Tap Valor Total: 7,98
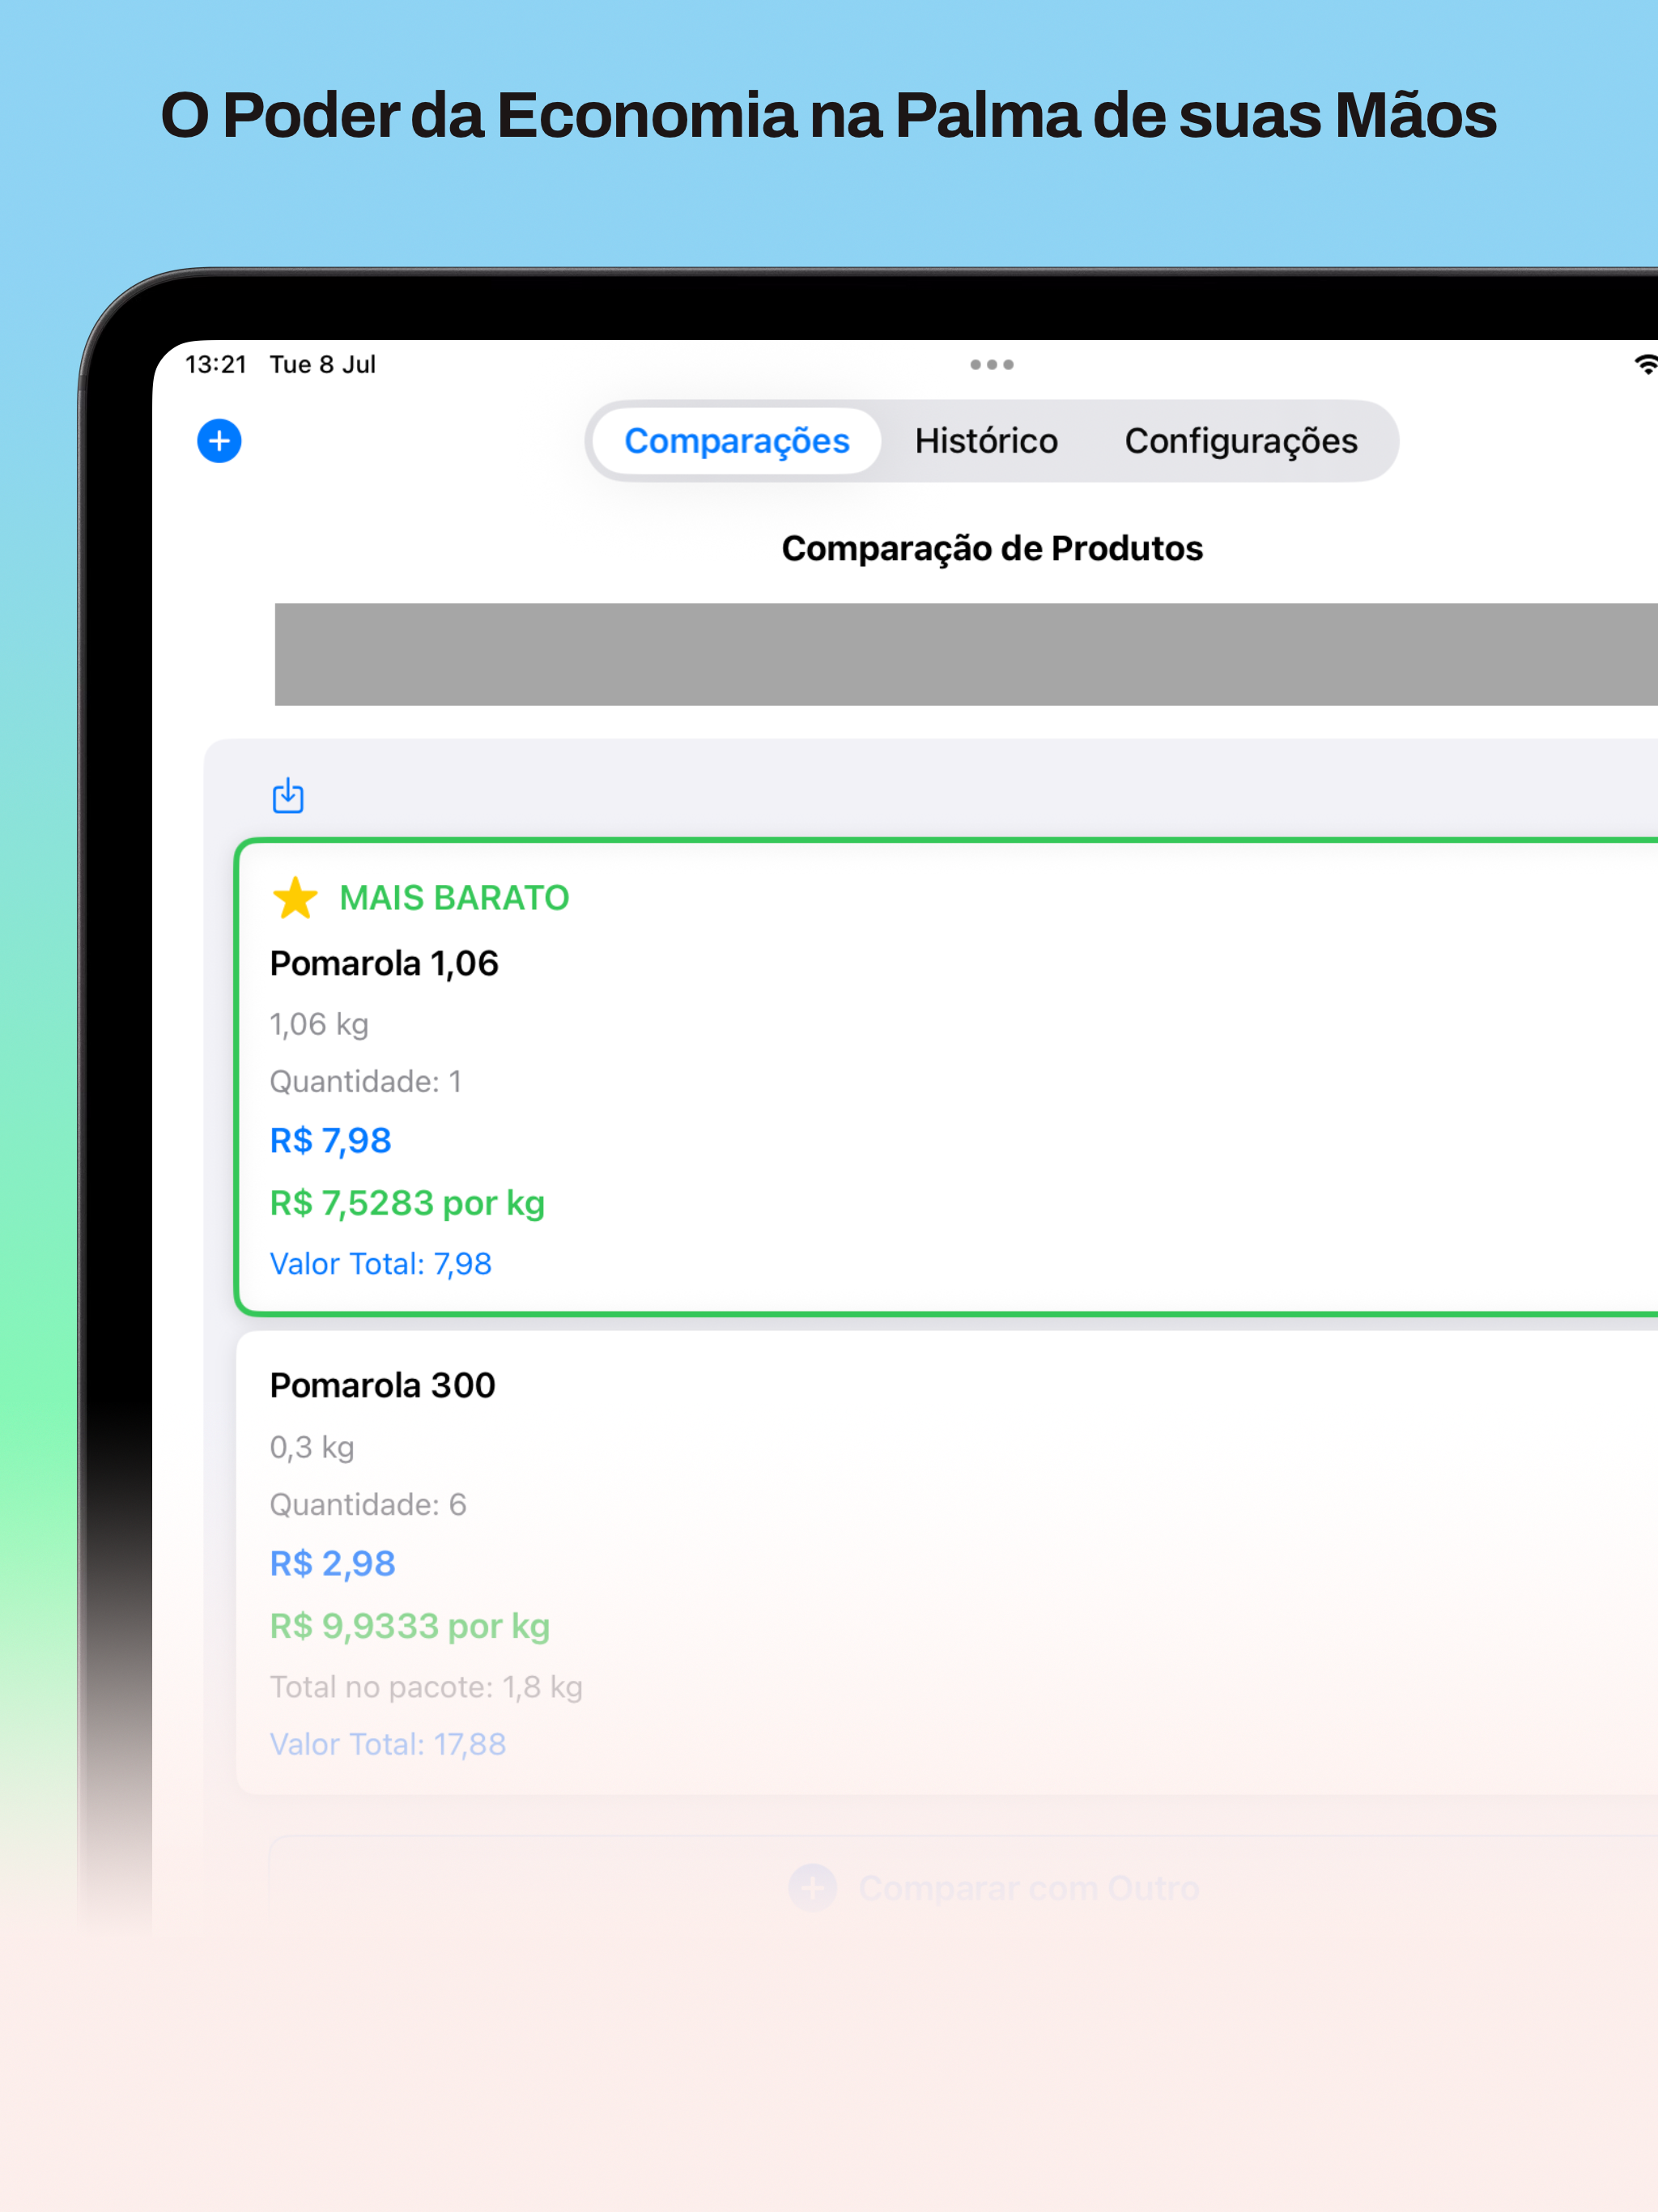Viewport: 1658px width, 2212px height. 381,1265
